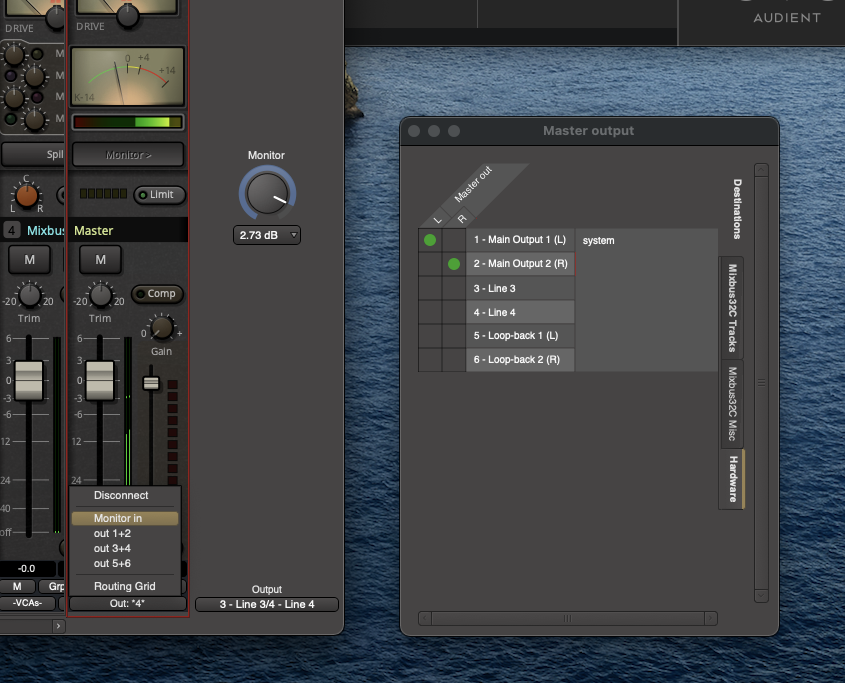The width and height of the screenshot is (845, 683).
Task: Click the Master compressor threshold slider
Action: 151,383
